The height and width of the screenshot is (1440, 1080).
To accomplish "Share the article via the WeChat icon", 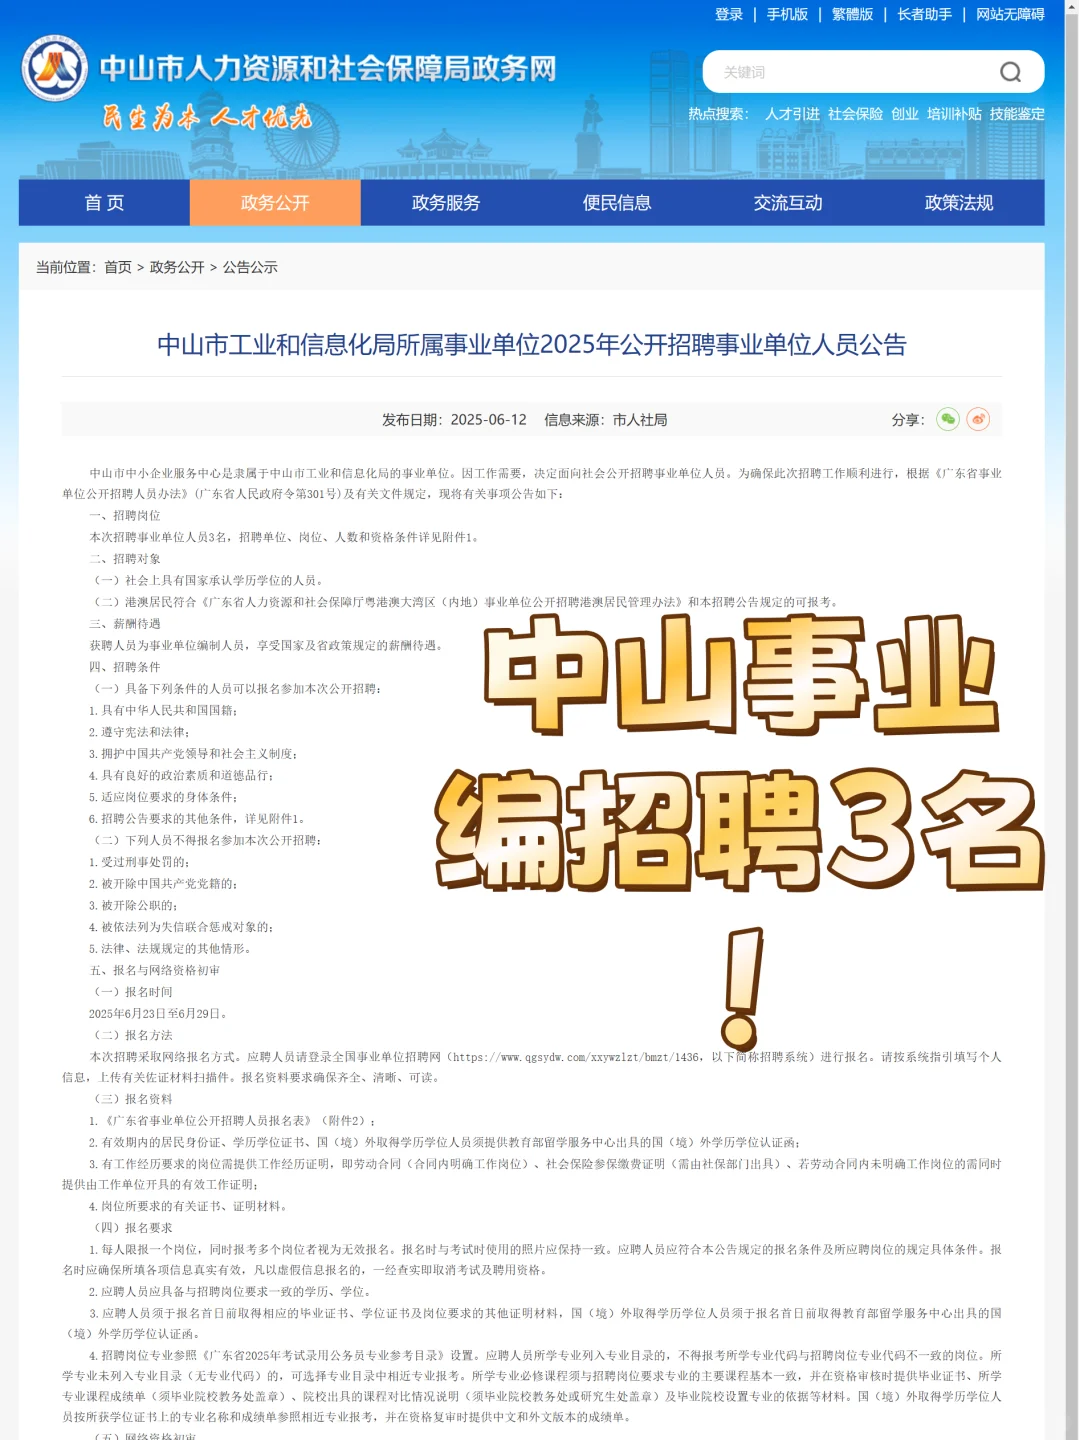I will point(947,420).
